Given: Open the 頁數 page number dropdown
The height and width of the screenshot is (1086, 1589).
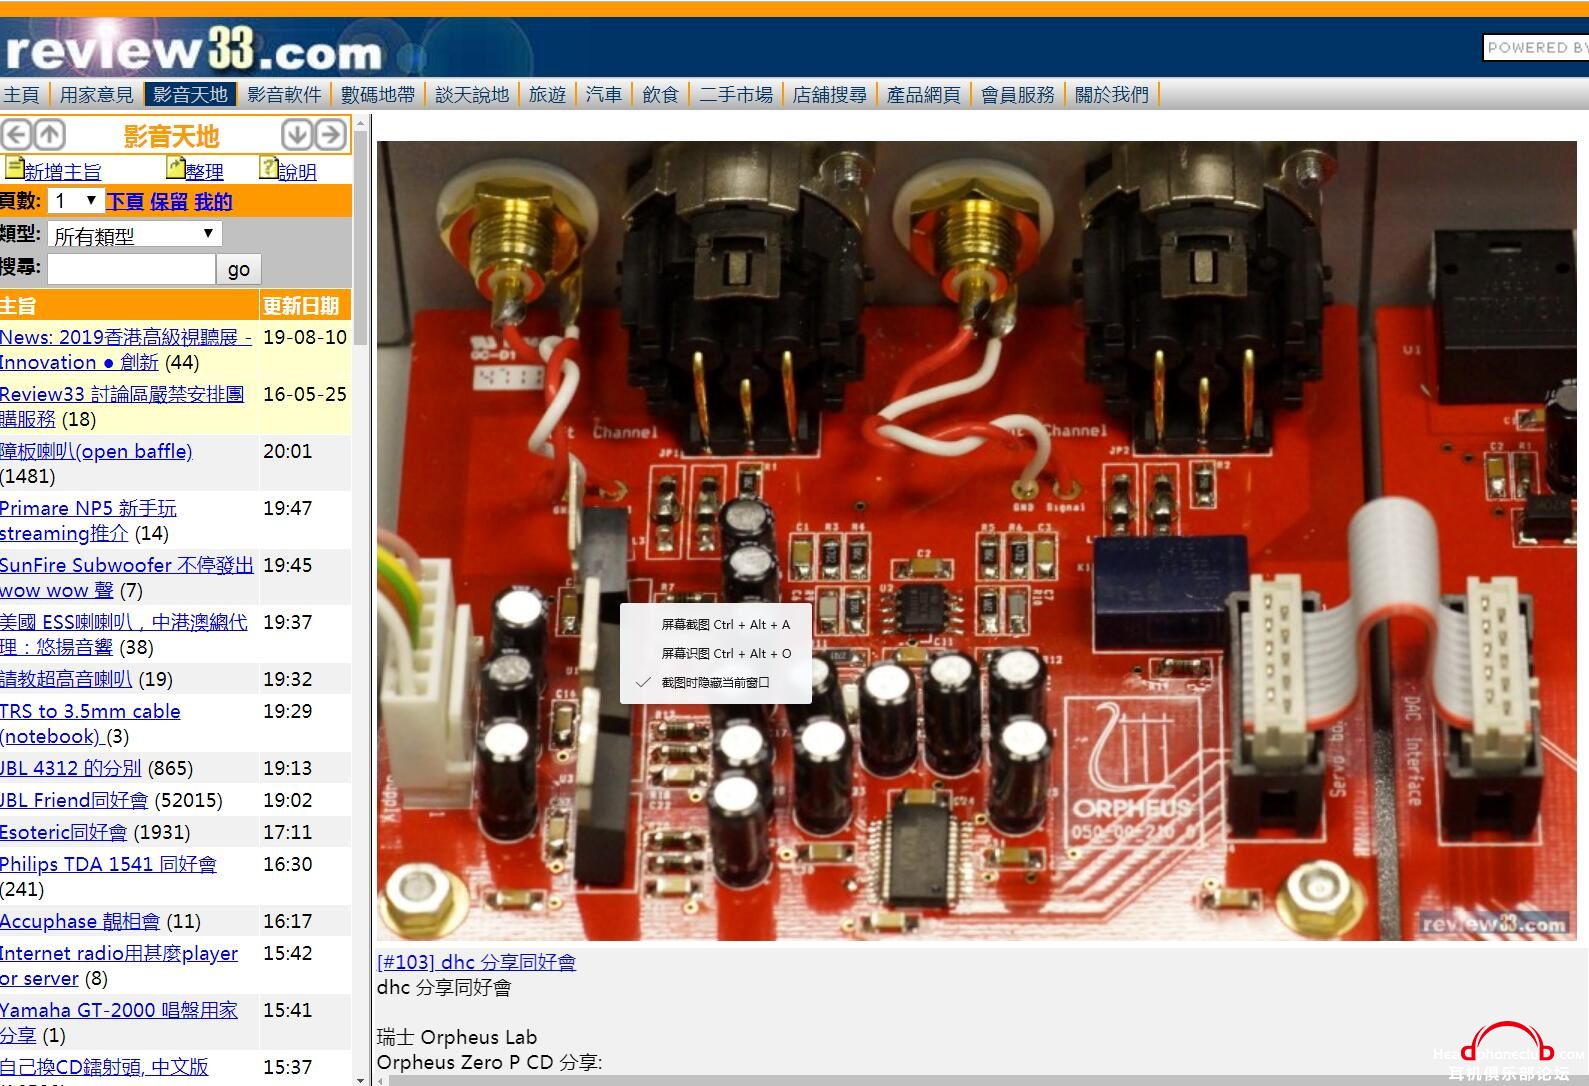Looking at the screenshot, I should pos(75,201).
